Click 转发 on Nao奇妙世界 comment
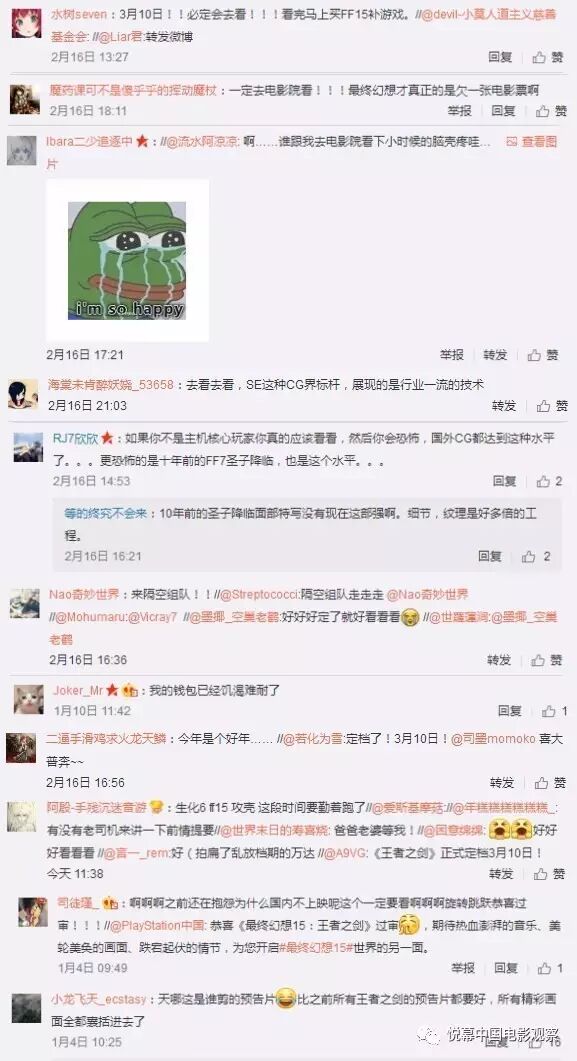 (x=499, y=660)
